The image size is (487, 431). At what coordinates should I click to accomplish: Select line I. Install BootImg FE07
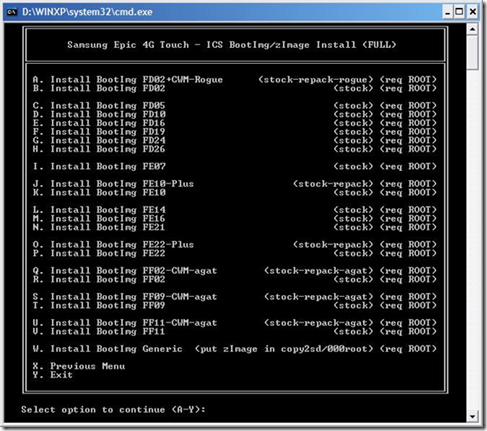point(99,166)
